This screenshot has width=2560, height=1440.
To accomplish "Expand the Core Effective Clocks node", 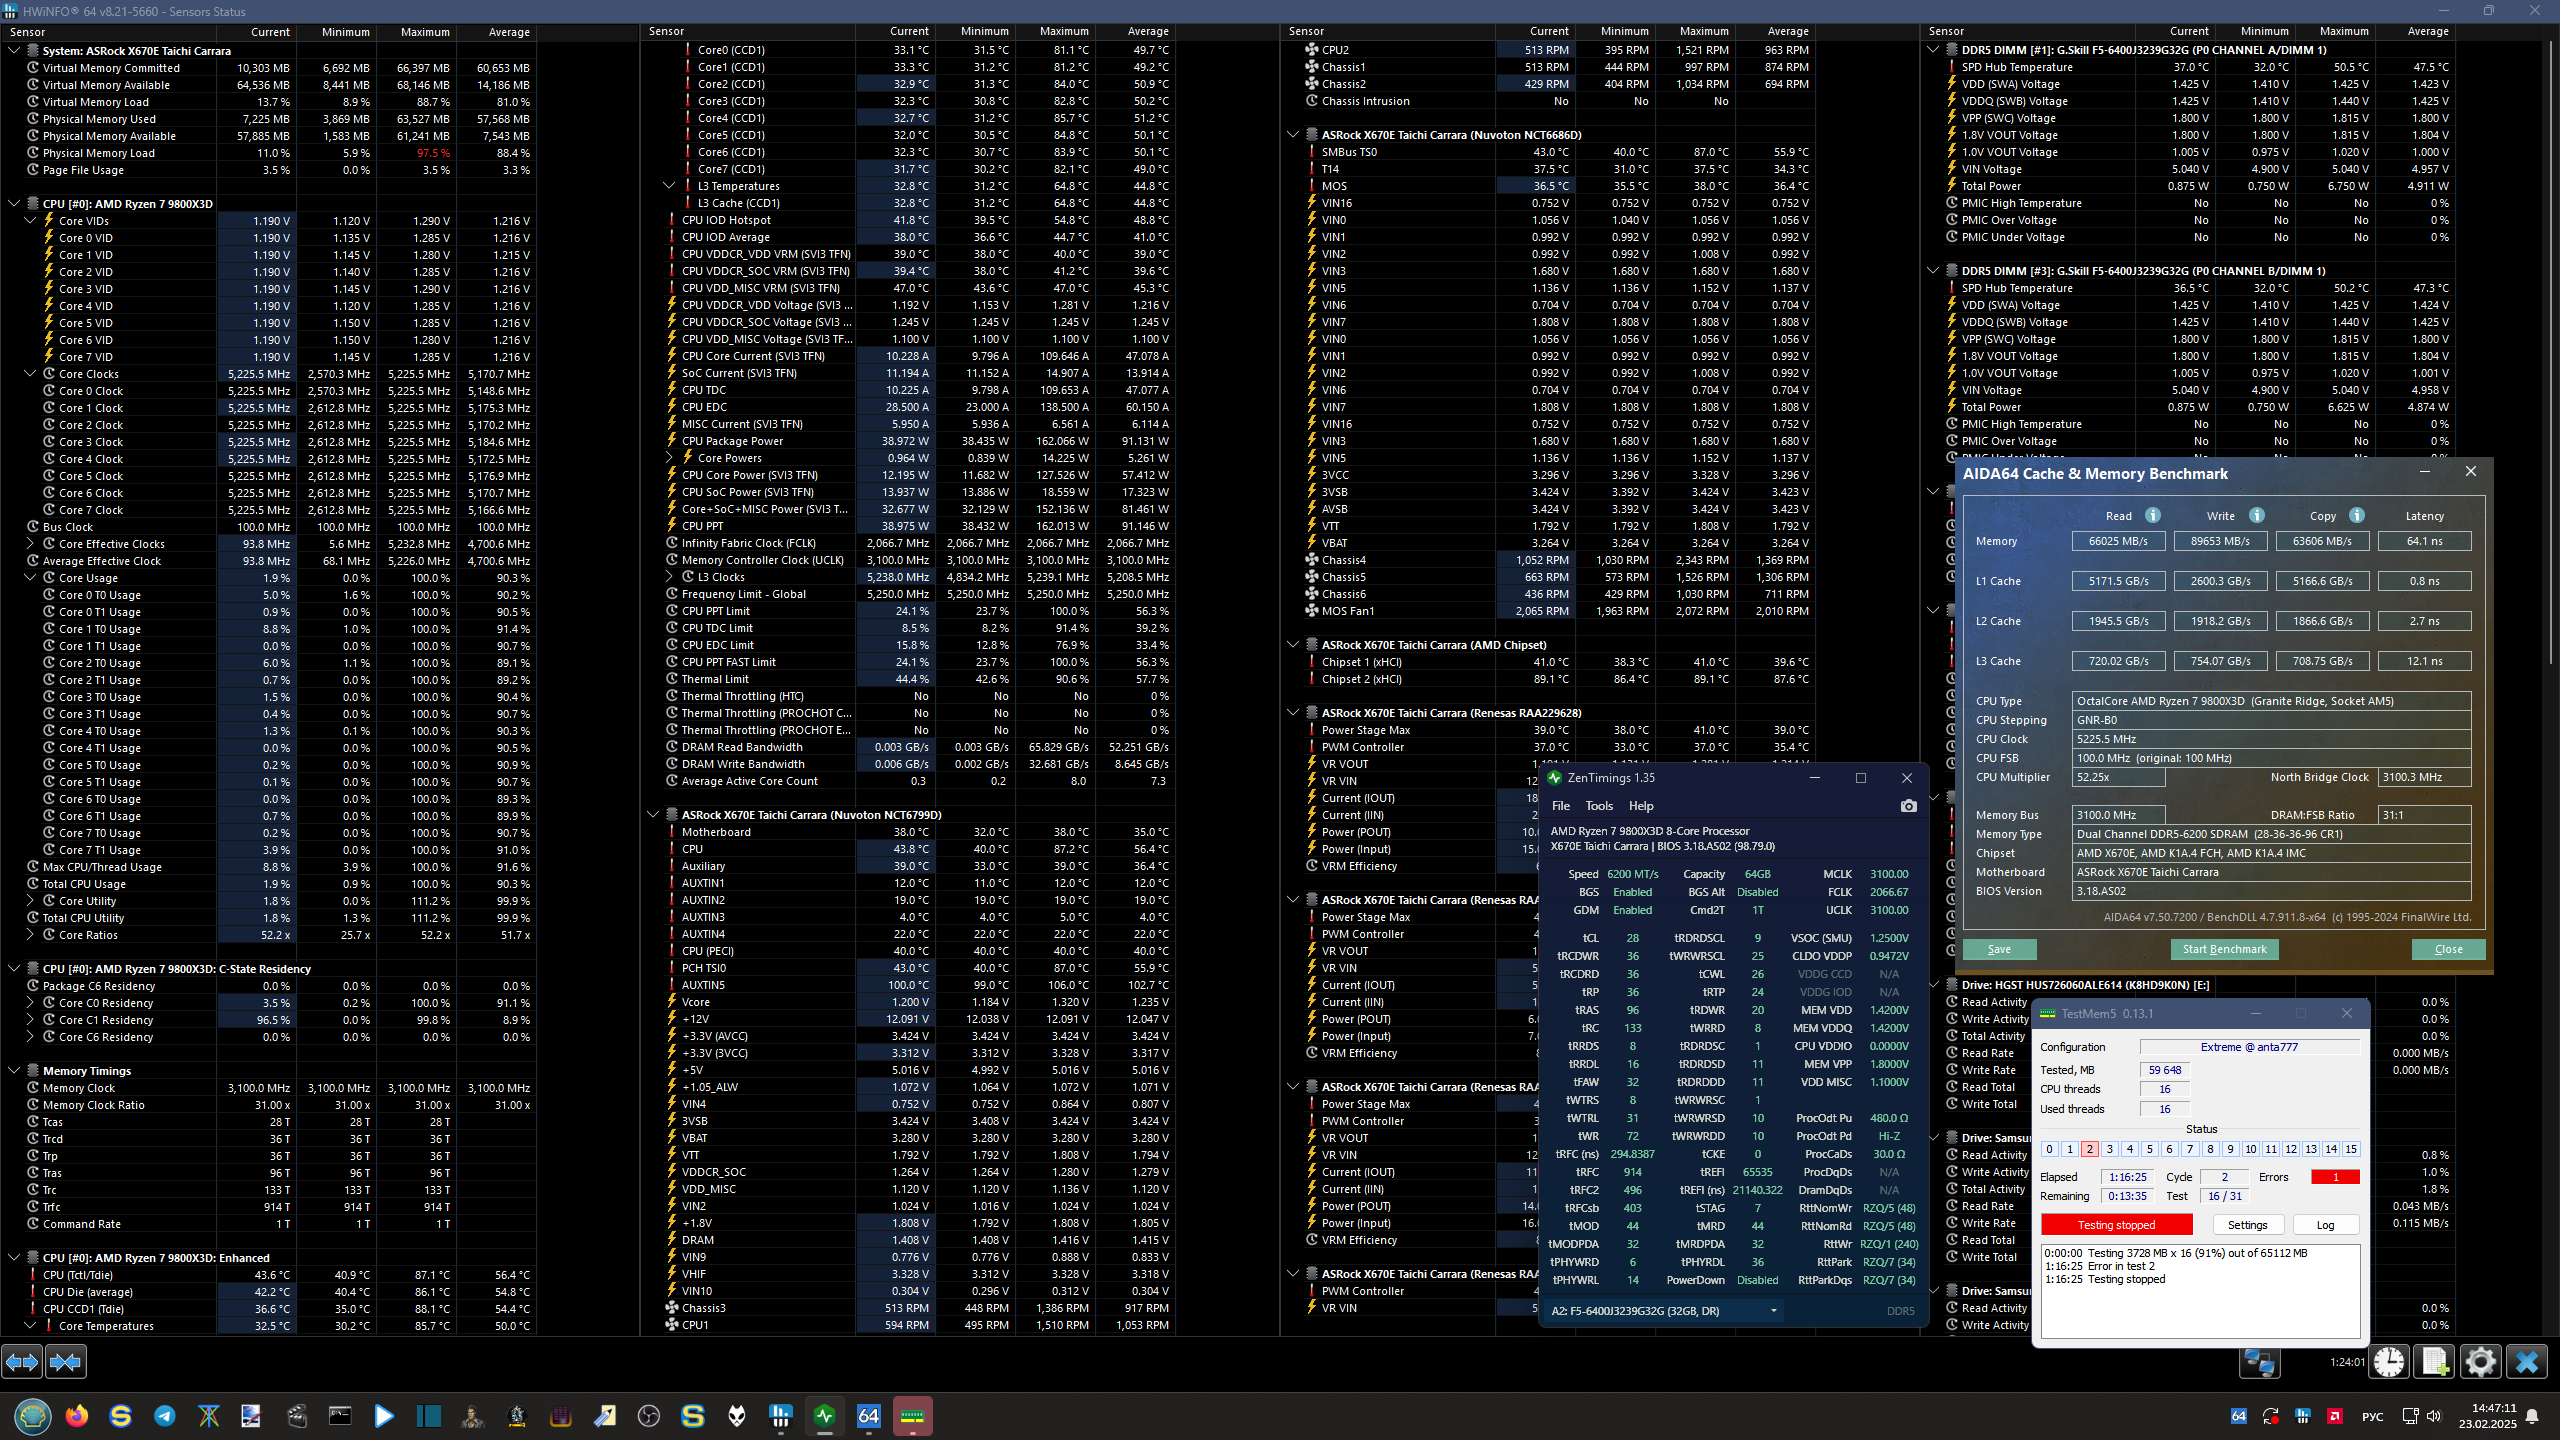I will click(x=30, y=544).
